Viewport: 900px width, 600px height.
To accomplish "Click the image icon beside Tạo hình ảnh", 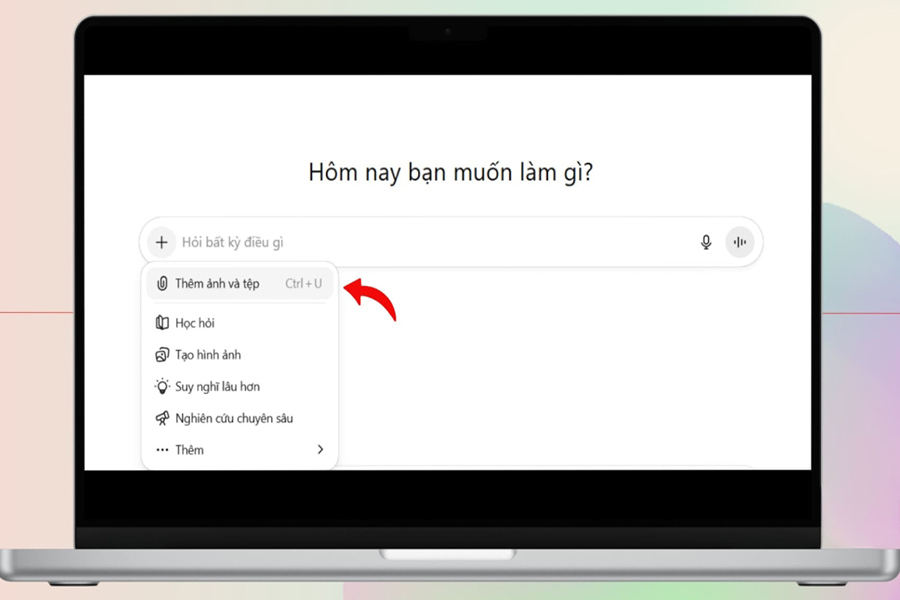I will (162, 355).
